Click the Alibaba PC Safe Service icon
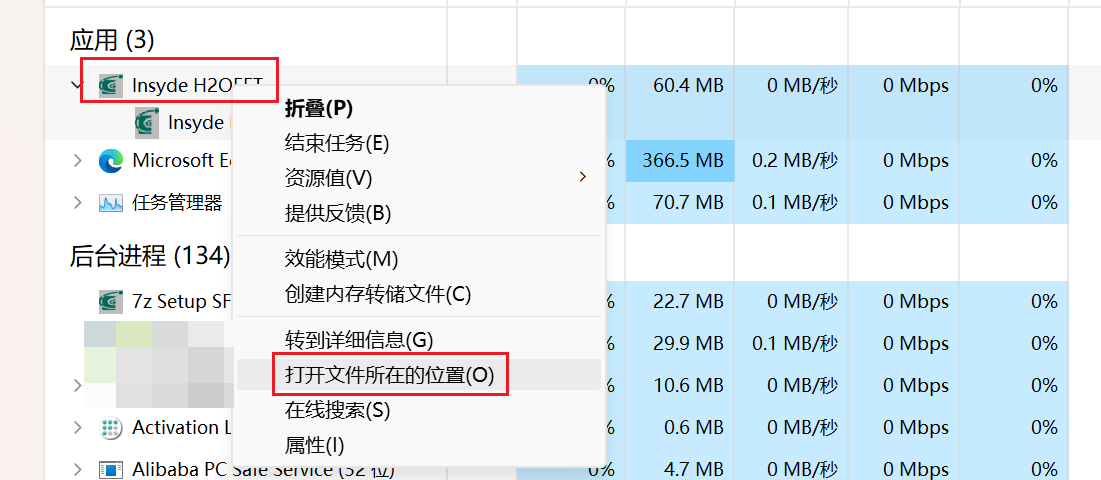The image size is (1101, 480). 110,469
